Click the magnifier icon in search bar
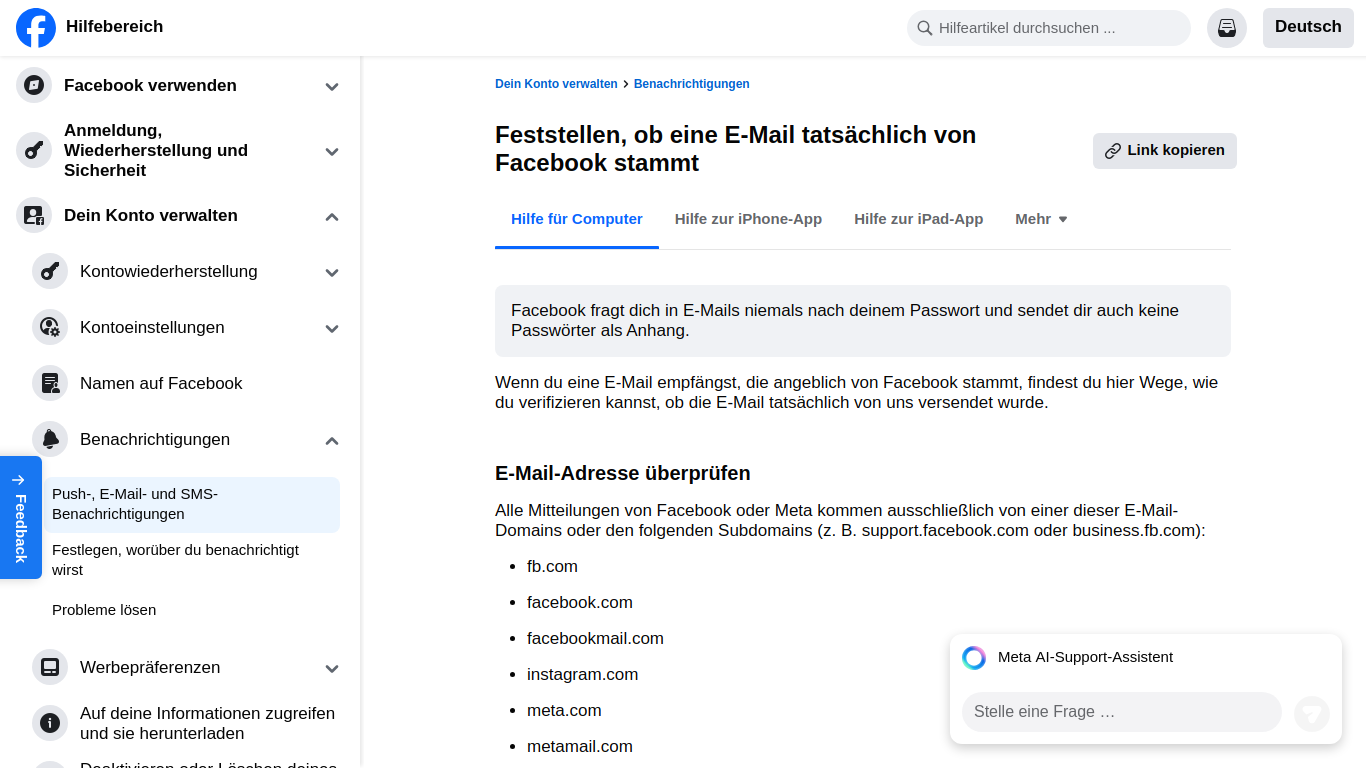This screenshot has width=1366, height=768. pyautogui.click(x=925, y=28)
